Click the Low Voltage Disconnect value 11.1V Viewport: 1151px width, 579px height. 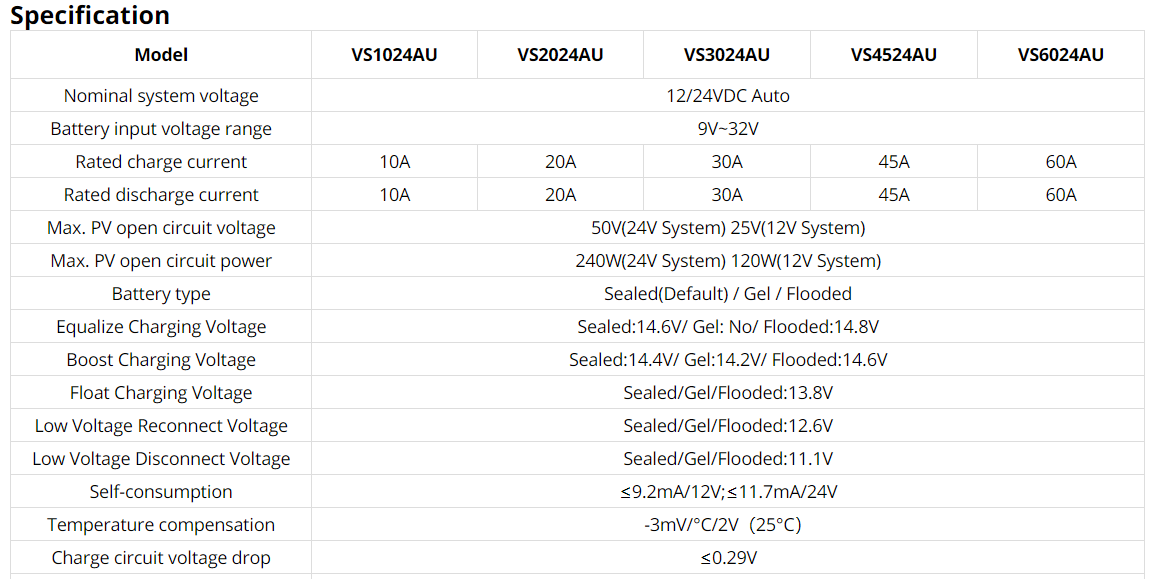728,459
